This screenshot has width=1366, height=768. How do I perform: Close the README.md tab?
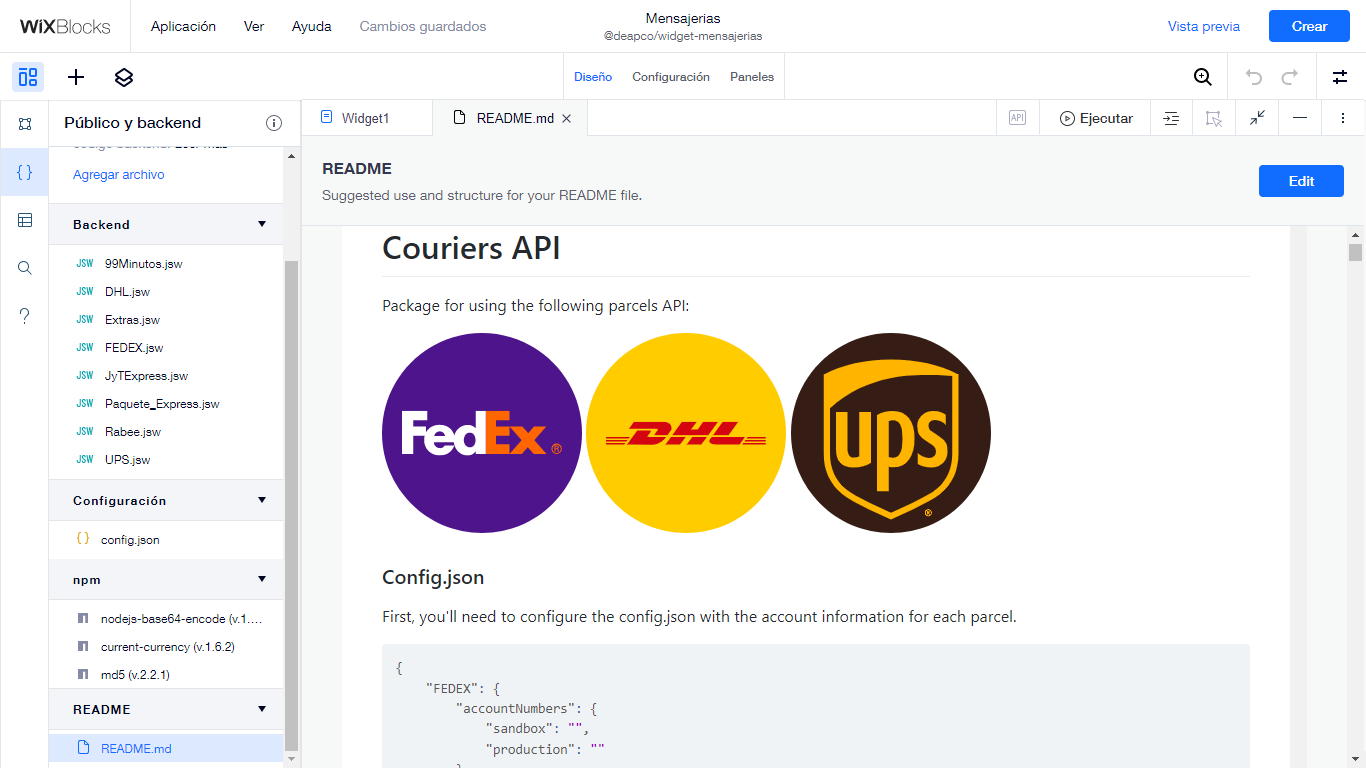click(x=566, y=118)
